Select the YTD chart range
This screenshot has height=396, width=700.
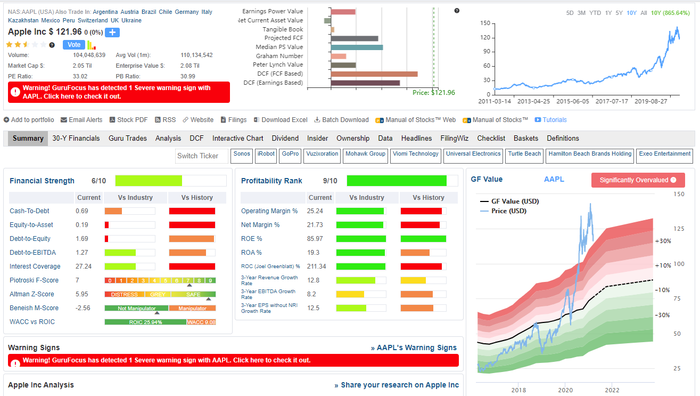pyautogui.click(x=595, y=13)
